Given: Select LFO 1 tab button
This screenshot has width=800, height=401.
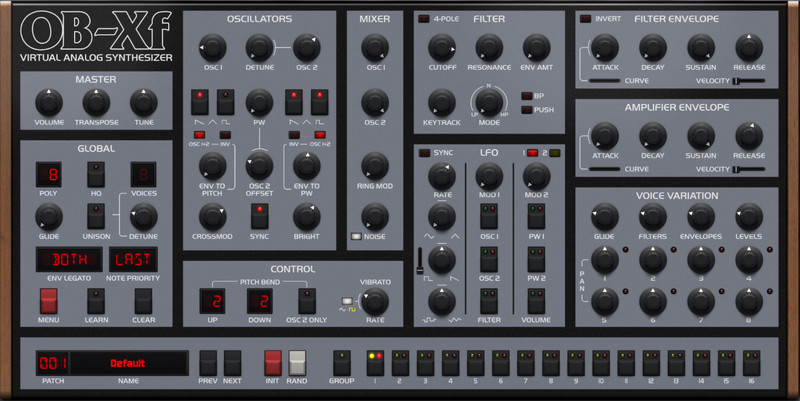Looking at the screenshot, I should 533,153.
